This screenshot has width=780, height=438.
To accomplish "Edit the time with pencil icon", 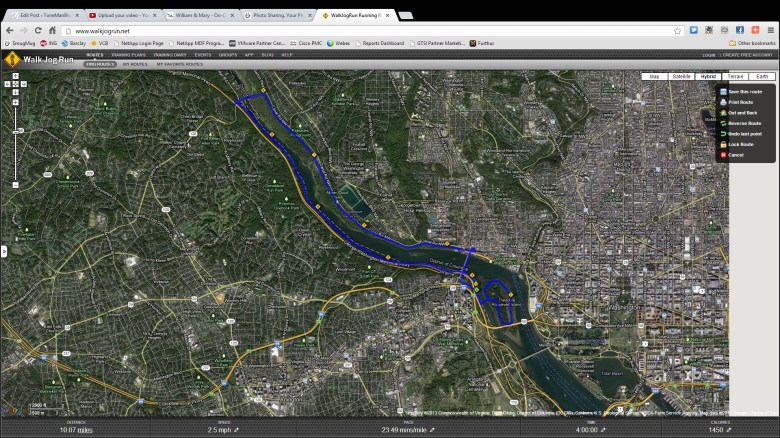I will click(603, 430).
